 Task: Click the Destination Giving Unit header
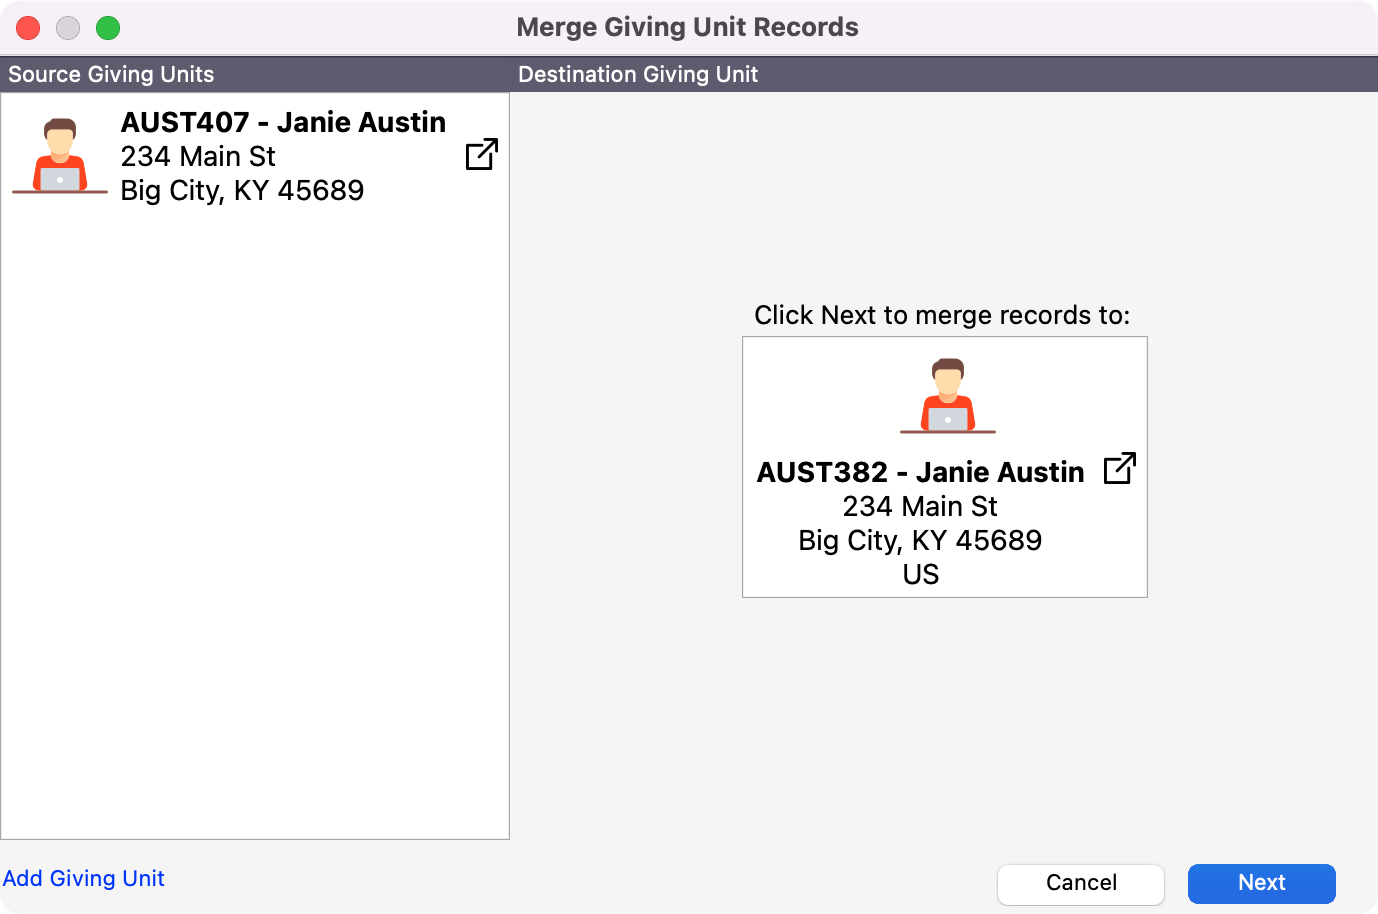[x=638, y=74]
